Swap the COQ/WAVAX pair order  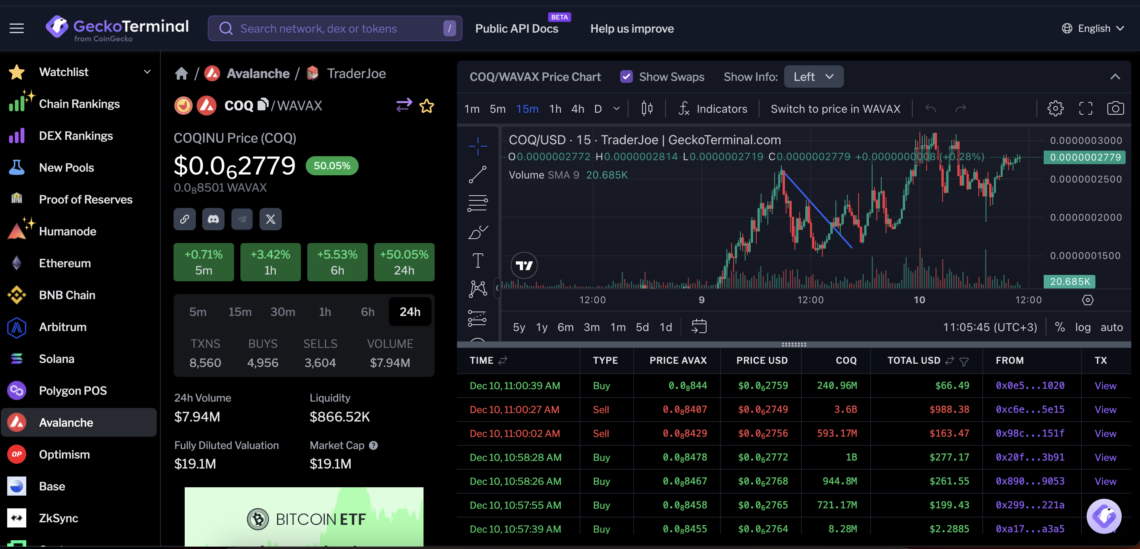404,105
